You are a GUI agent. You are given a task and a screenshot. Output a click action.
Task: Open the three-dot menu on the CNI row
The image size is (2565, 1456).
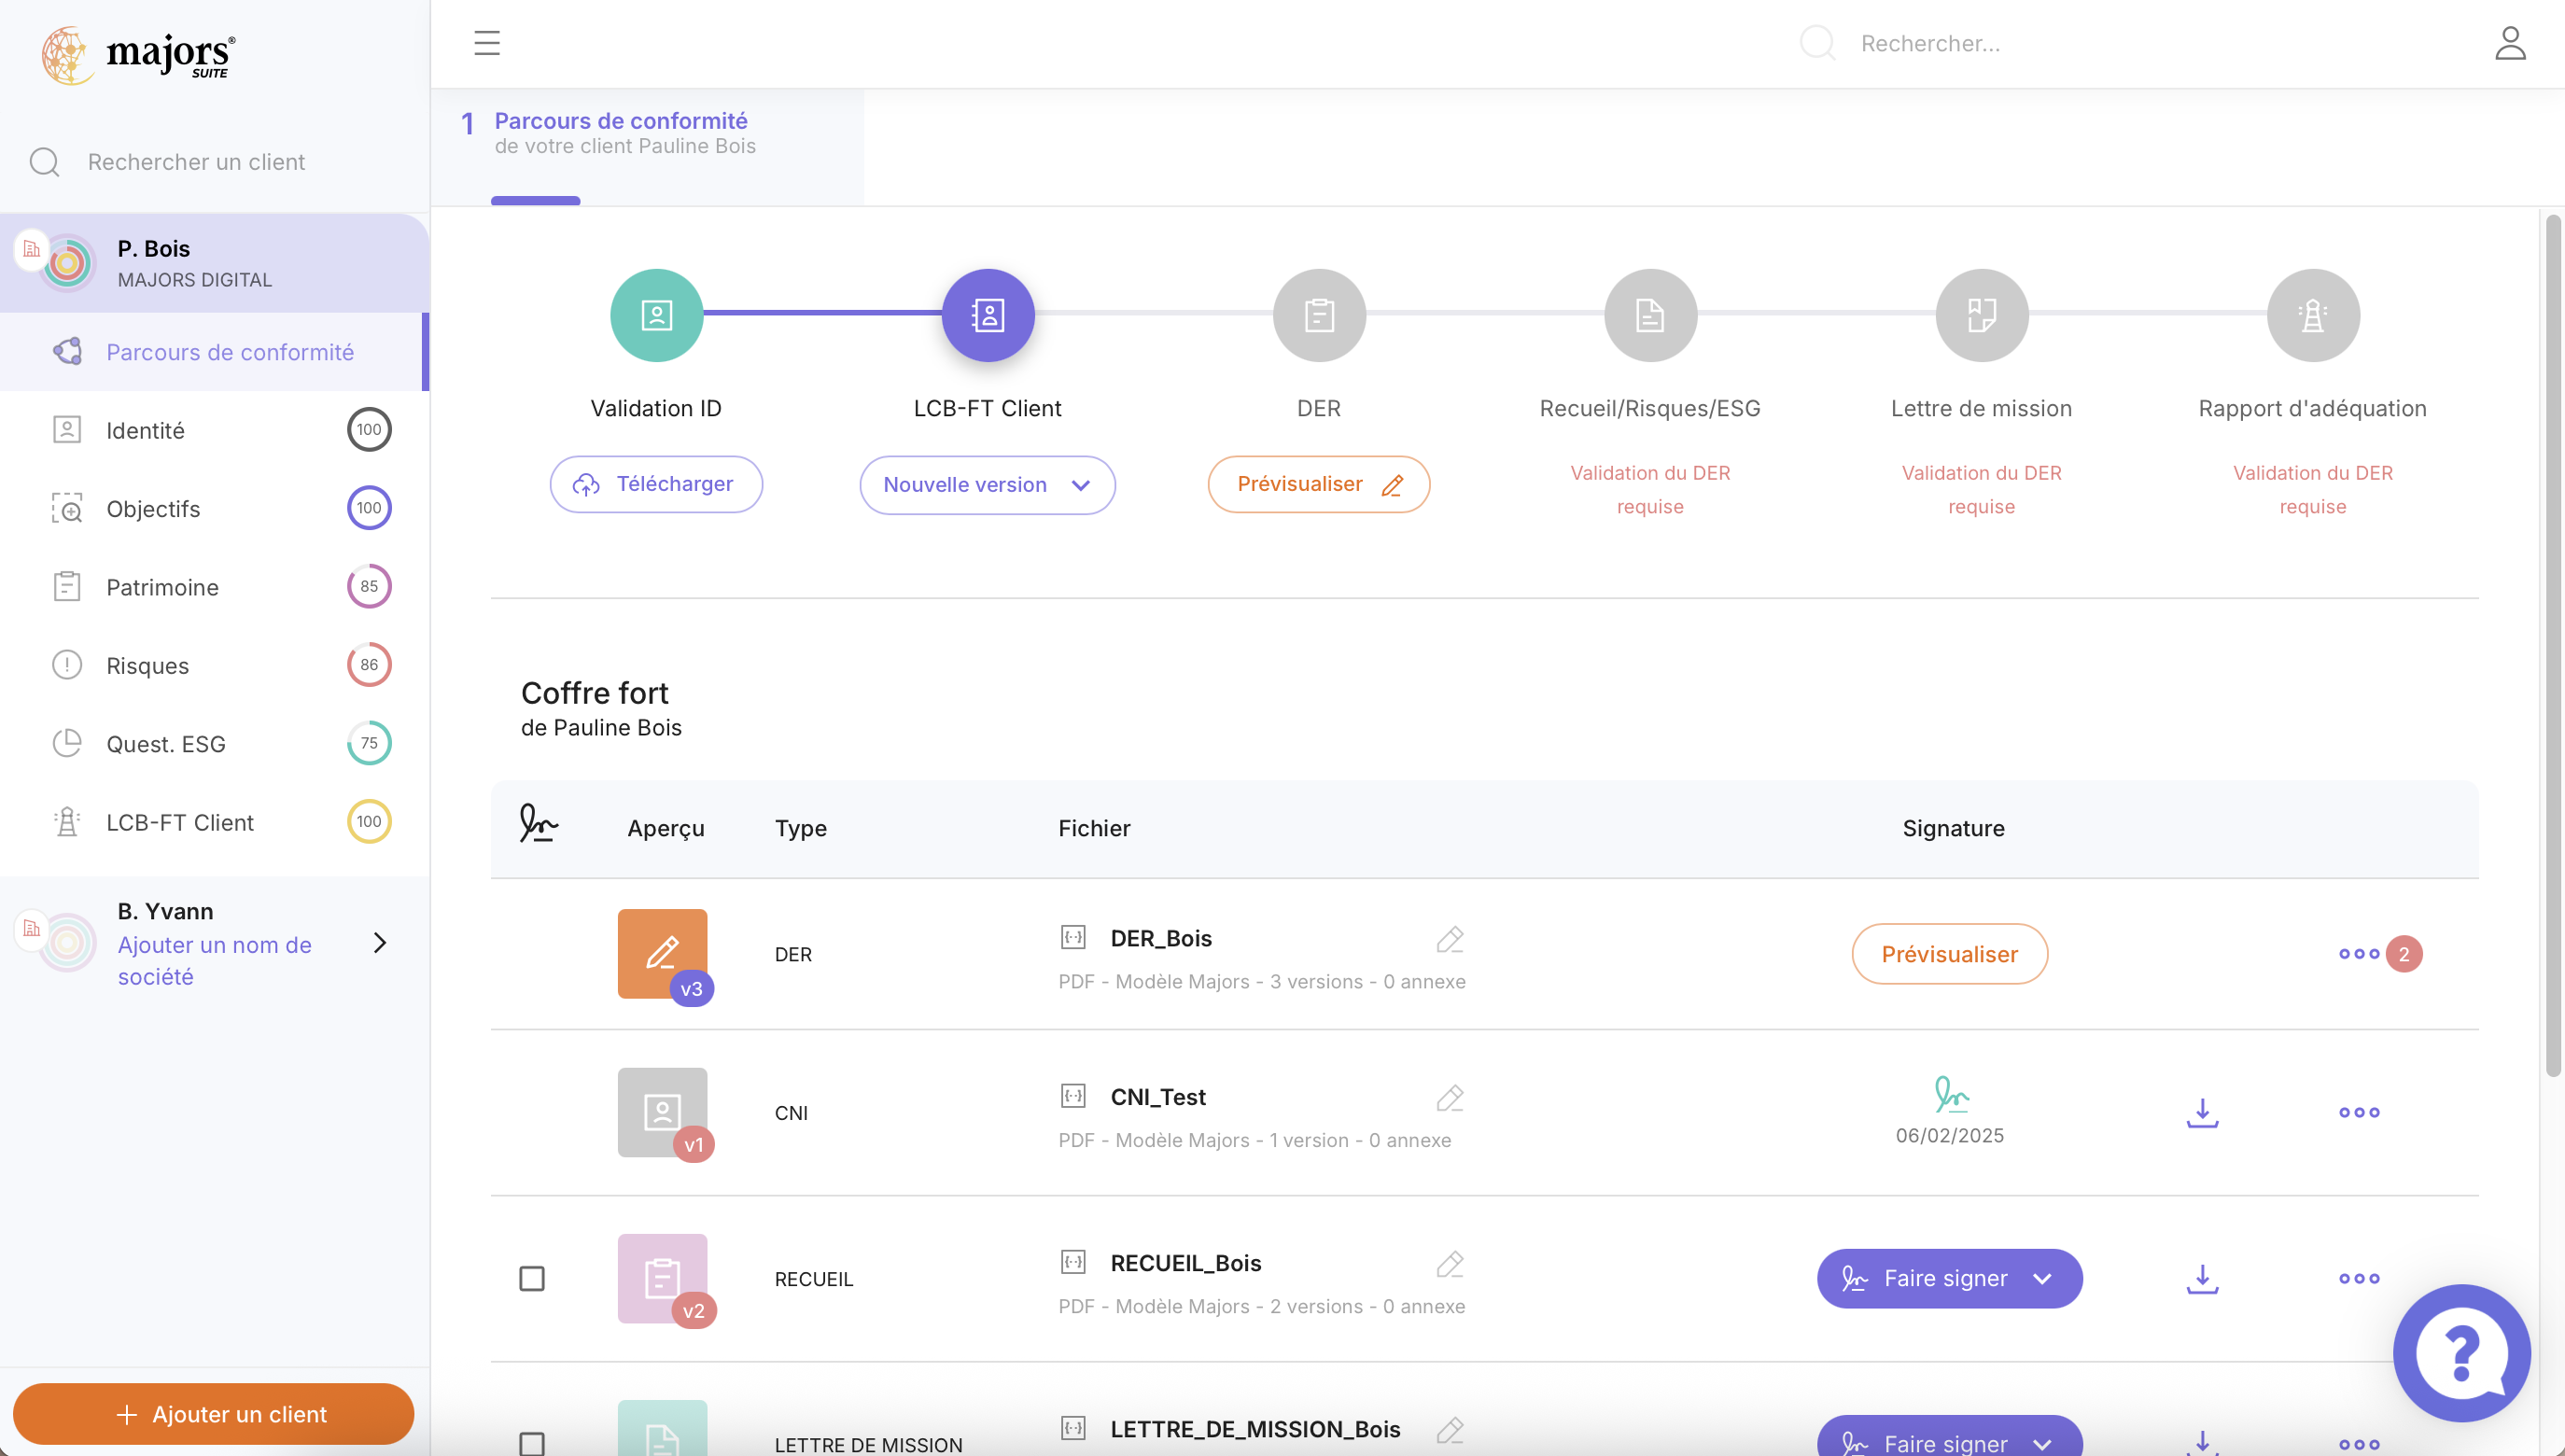pyautogui.click(x=2358, y=1112)
